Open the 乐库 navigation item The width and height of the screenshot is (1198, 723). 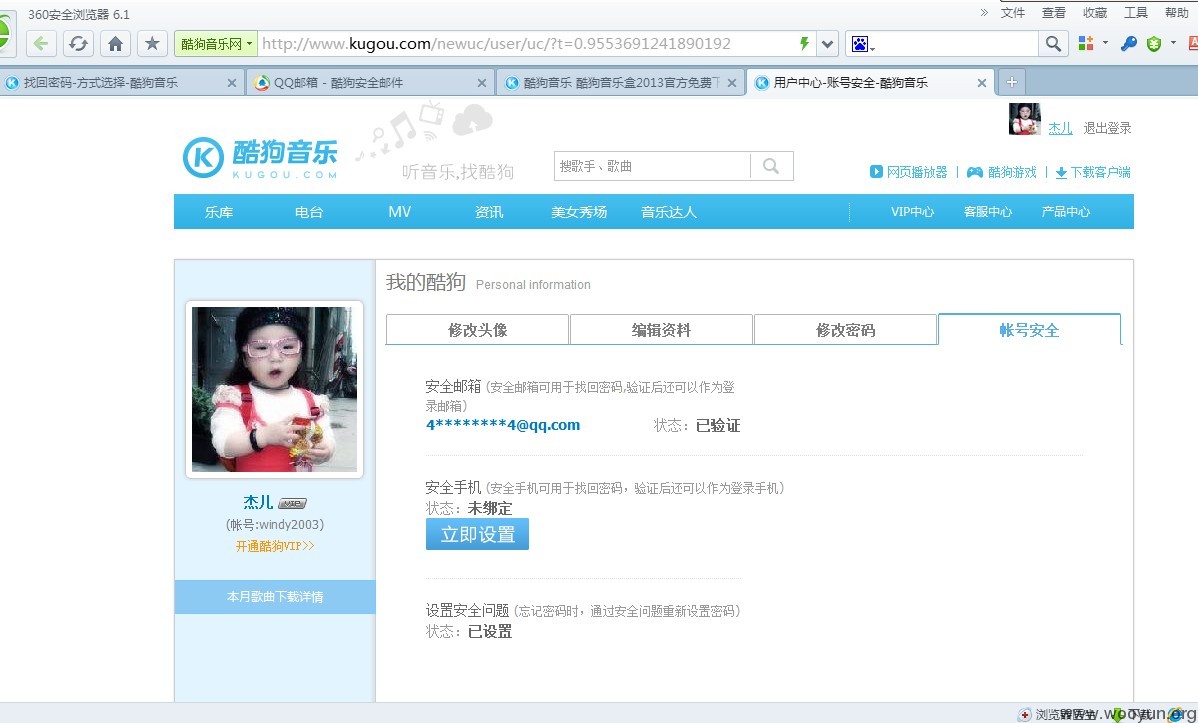coord(219,212)
